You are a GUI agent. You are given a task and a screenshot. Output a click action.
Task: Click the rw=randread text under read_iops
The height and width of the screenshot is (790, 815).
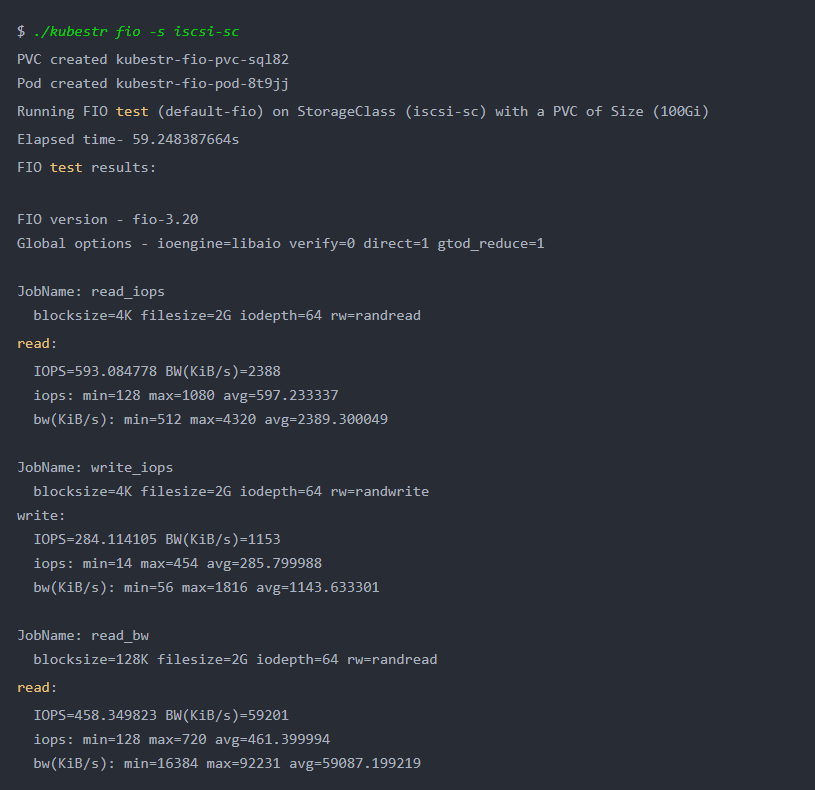(375, 315)
